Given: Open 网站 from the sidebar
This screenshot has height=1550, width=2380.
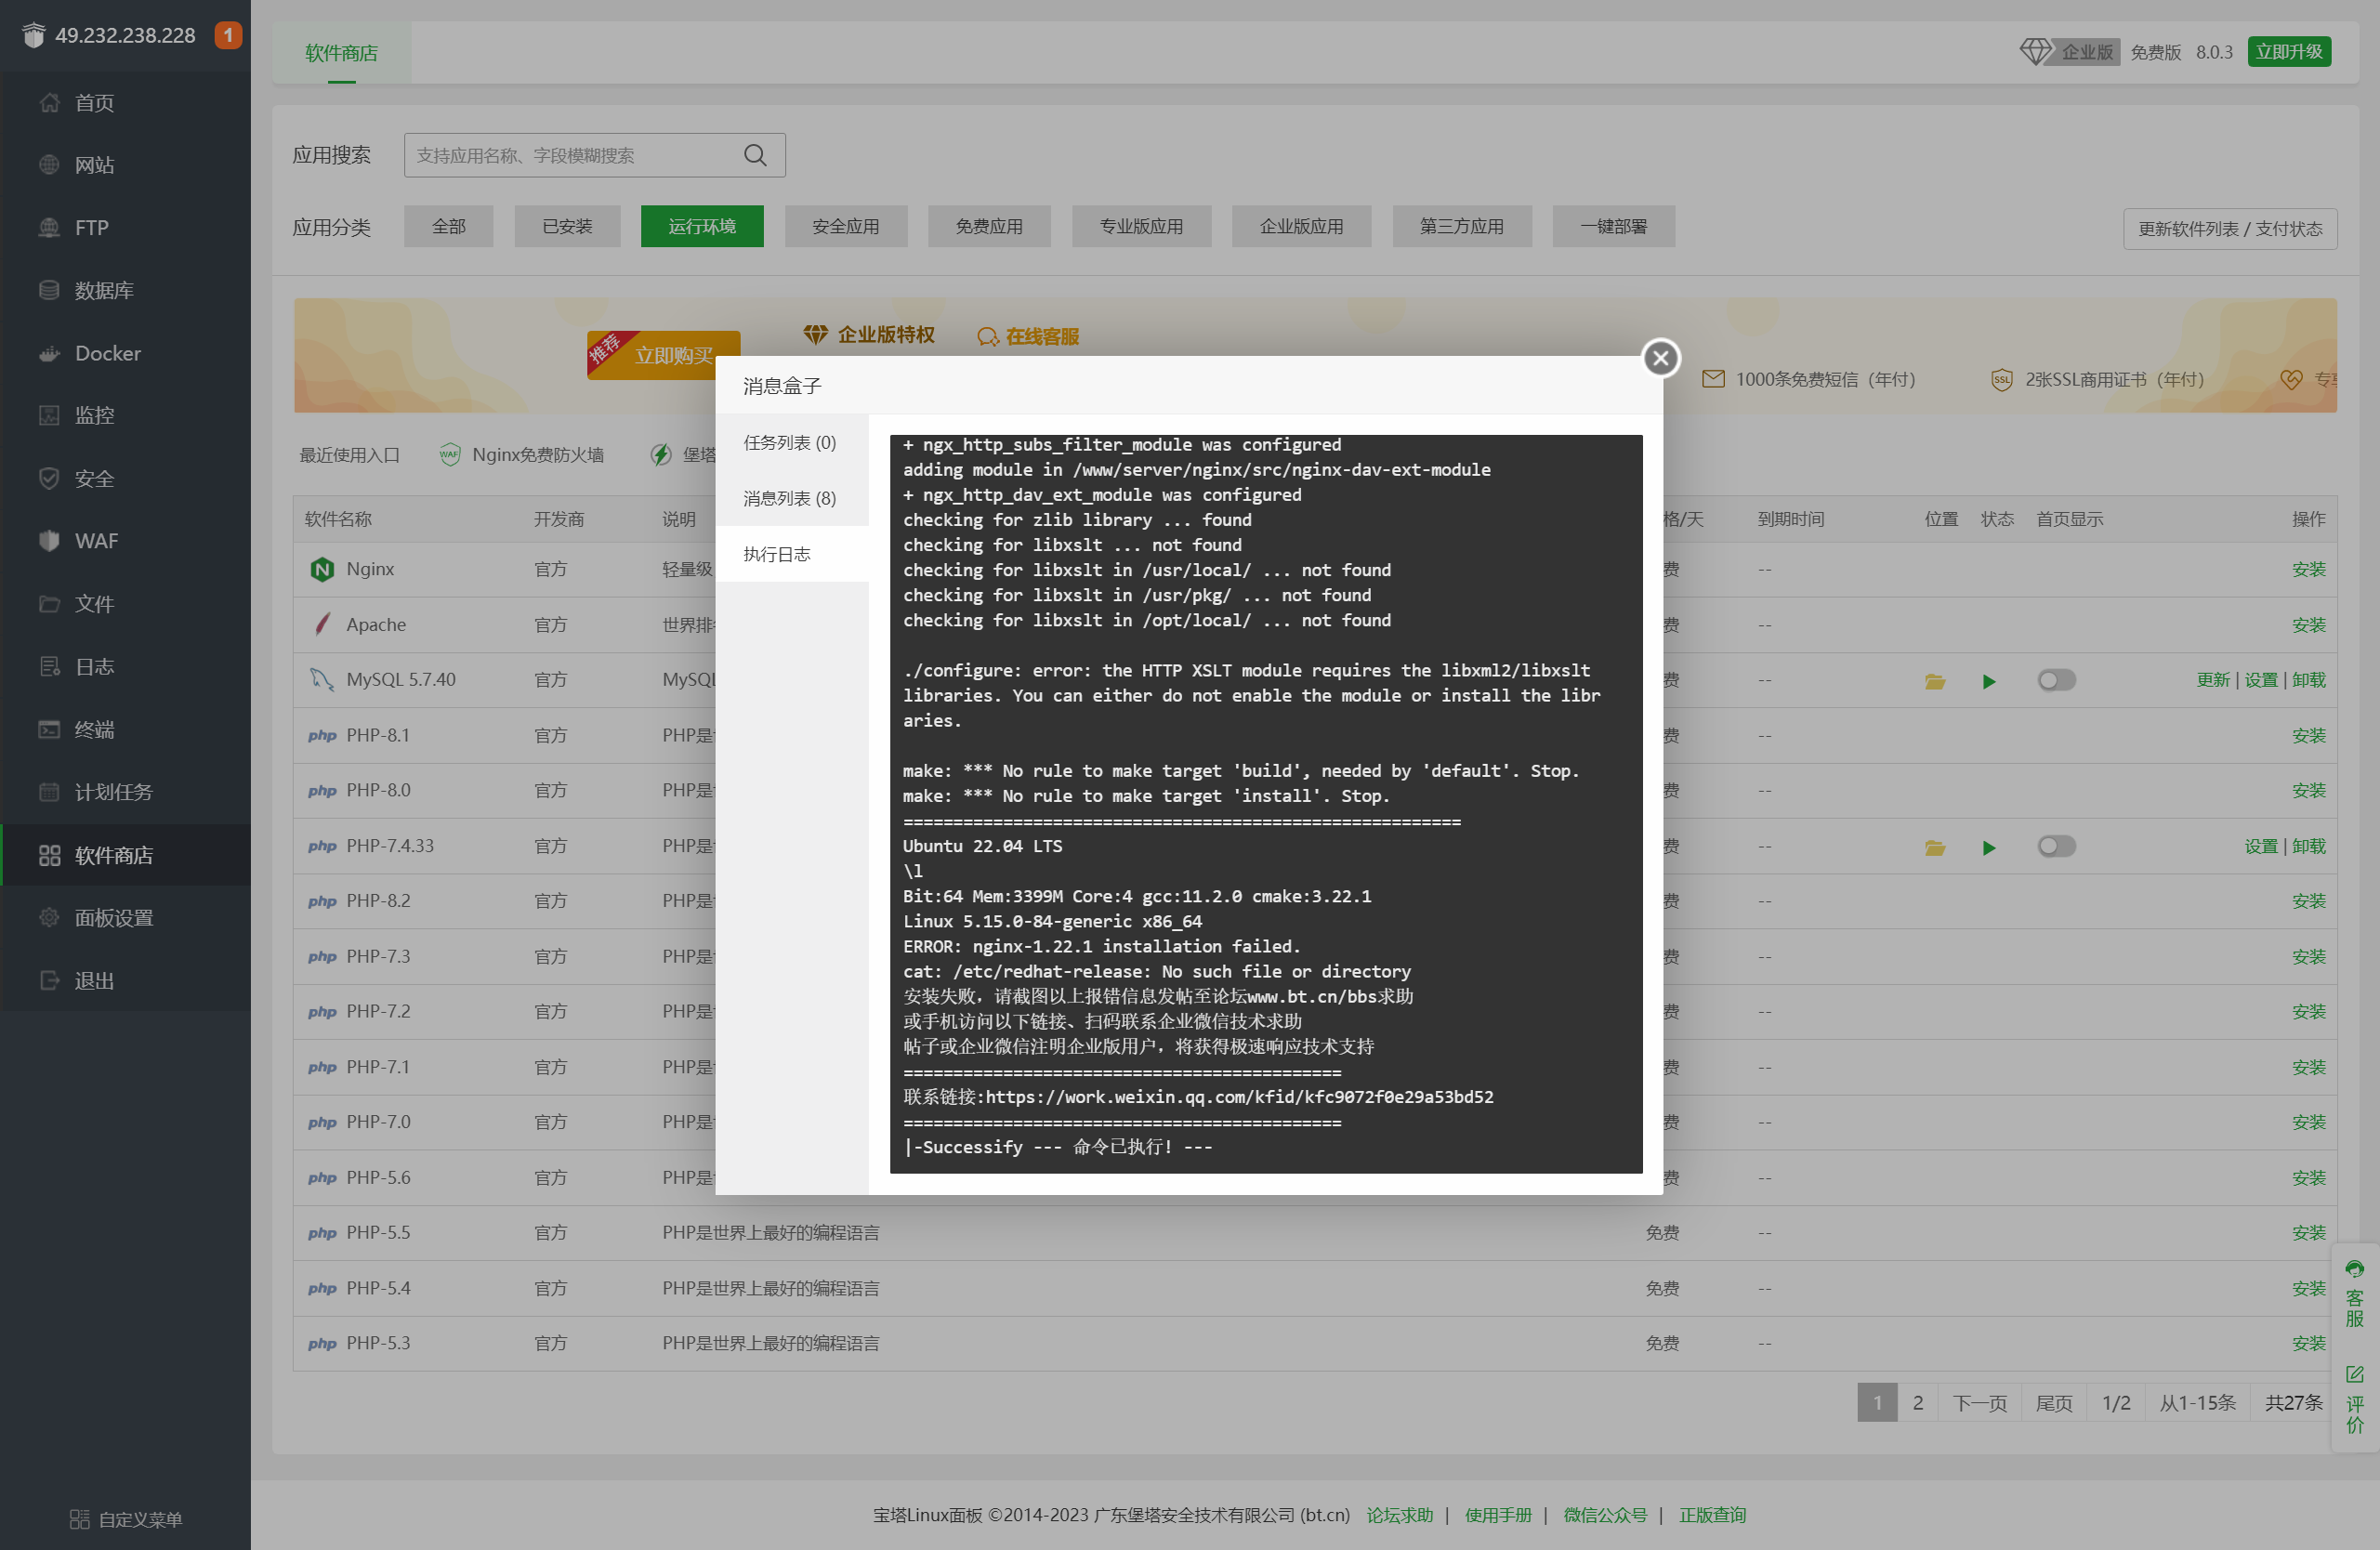Looking at the screenshot, I should point(125,165).
